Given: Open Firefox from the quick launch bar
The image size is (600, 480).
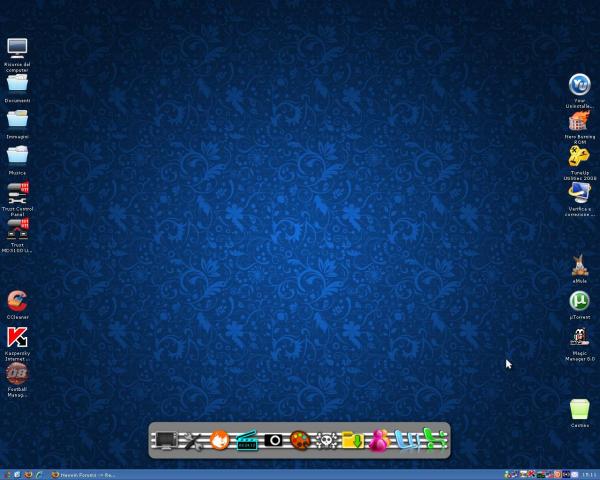Looking at the screenshot, I should tap(28, 475).
